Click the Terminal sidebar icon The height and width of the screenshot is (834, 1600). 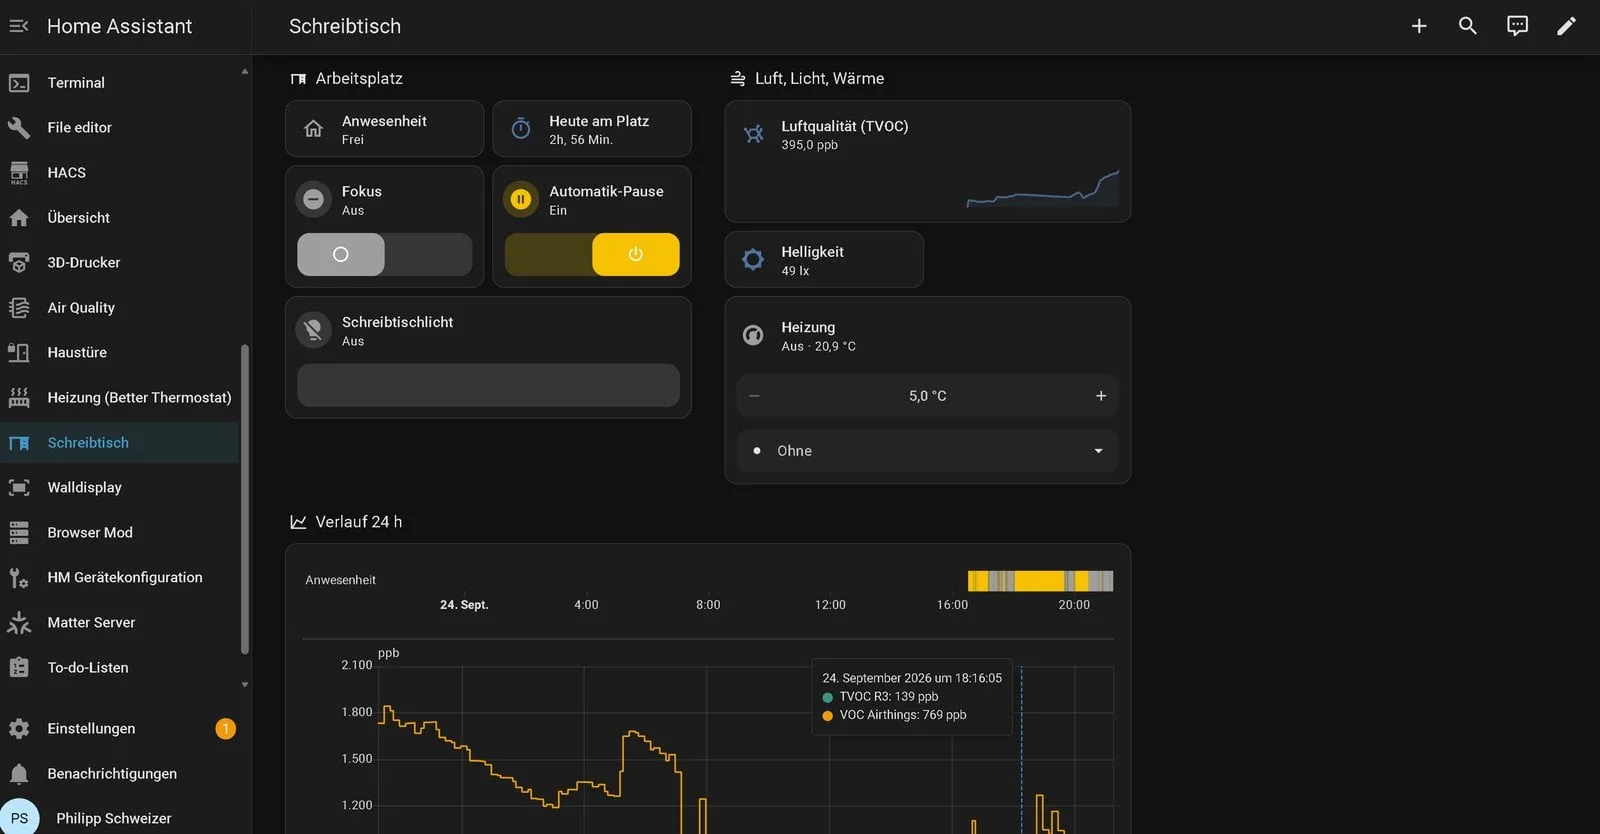tap(19, 83)
